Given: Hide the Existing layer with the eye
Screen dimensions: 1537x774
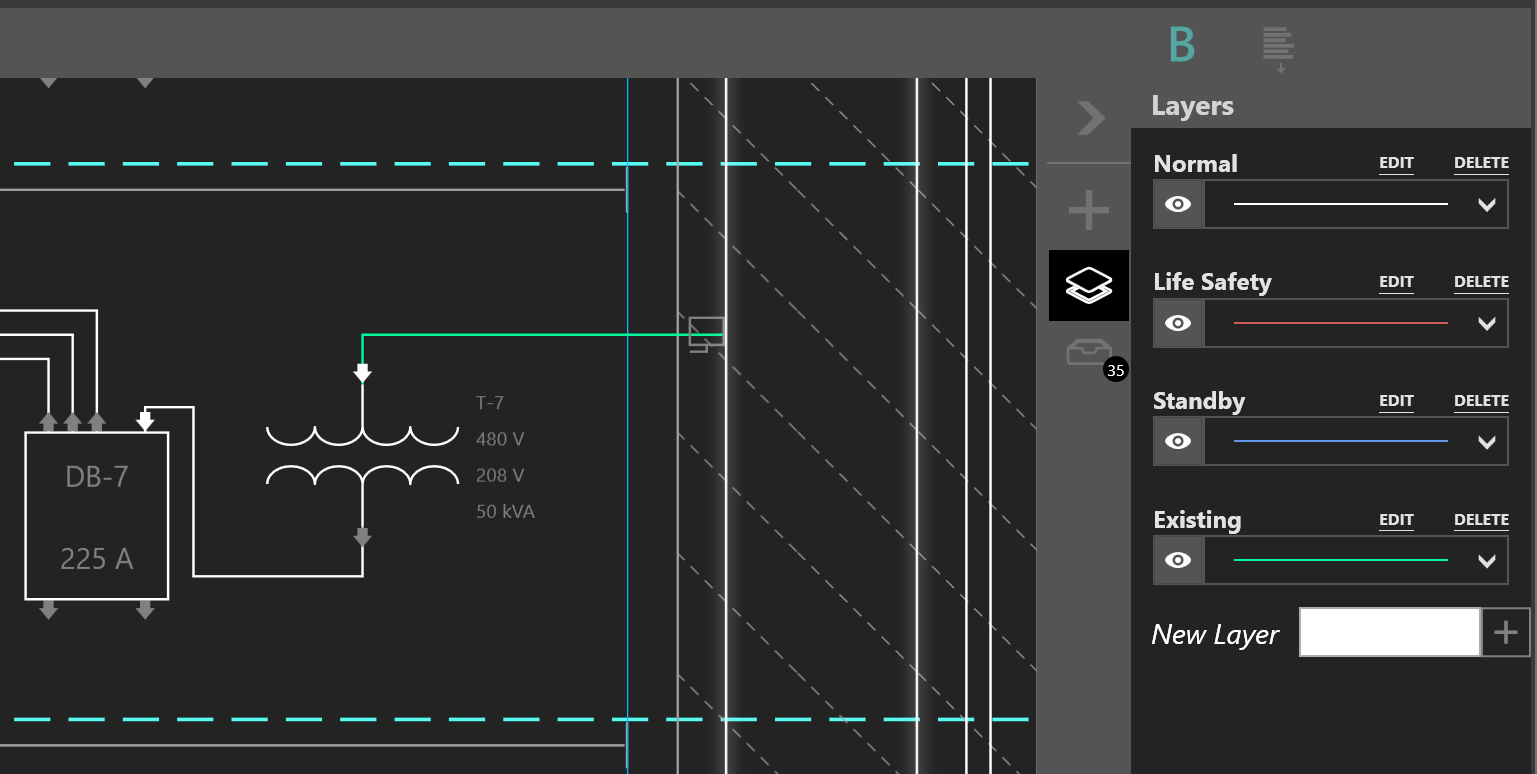Looking at the screenshot, I should click(1179, 560).
